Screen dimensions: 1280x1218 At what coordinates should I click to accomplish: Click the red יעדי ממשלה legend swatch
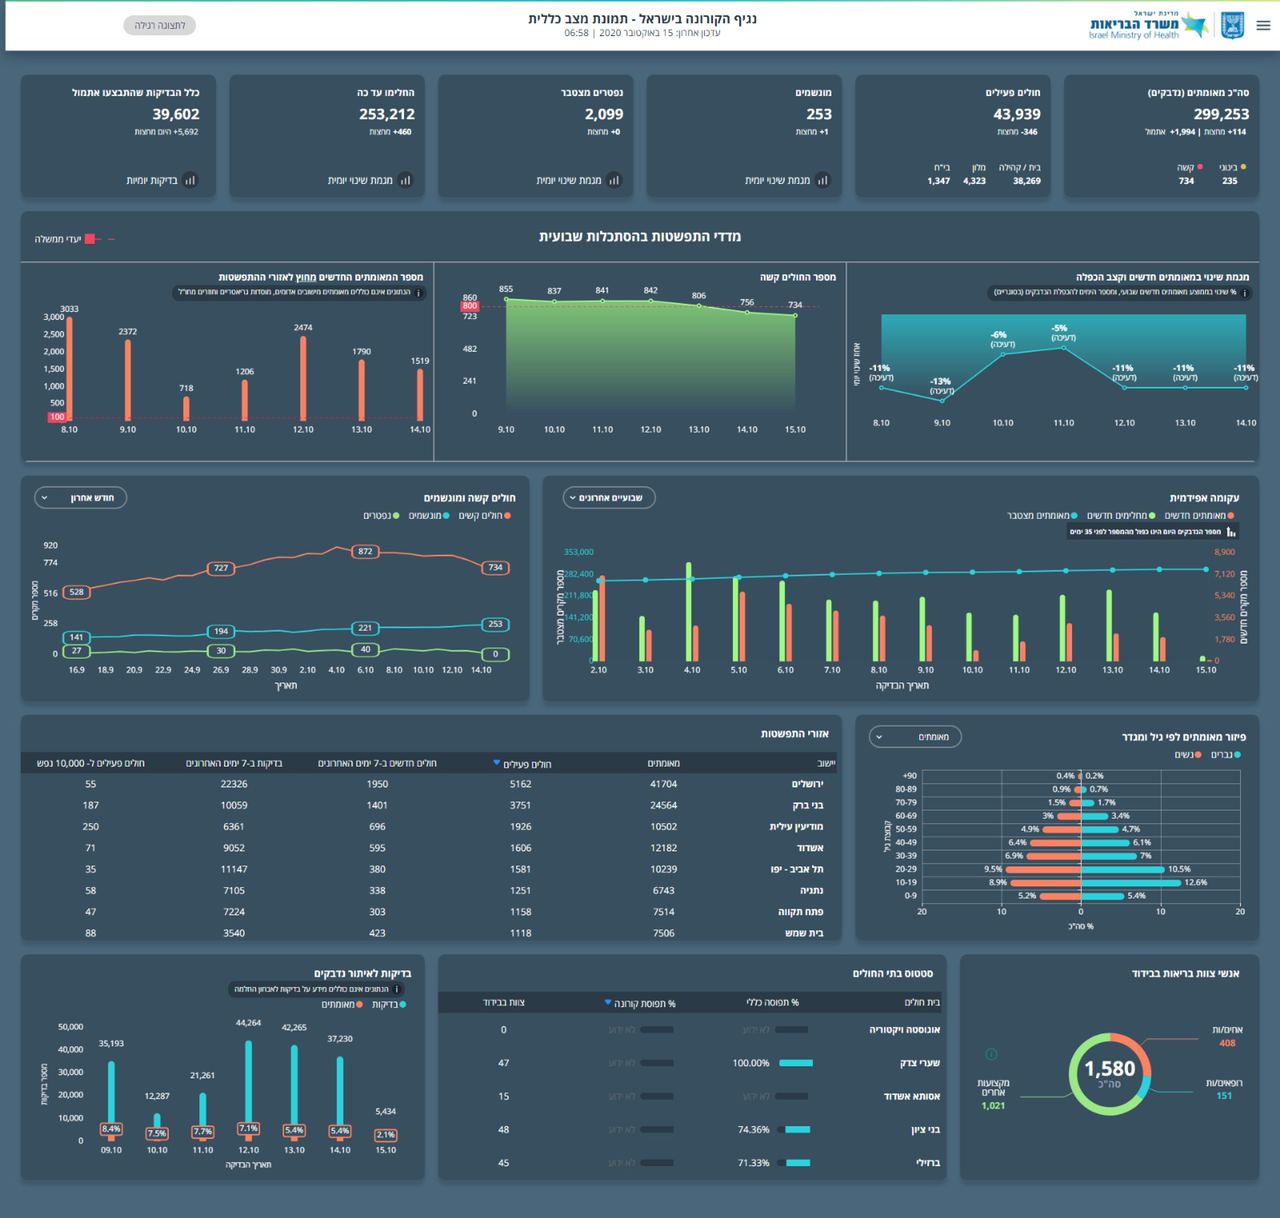tap(90, 239)
